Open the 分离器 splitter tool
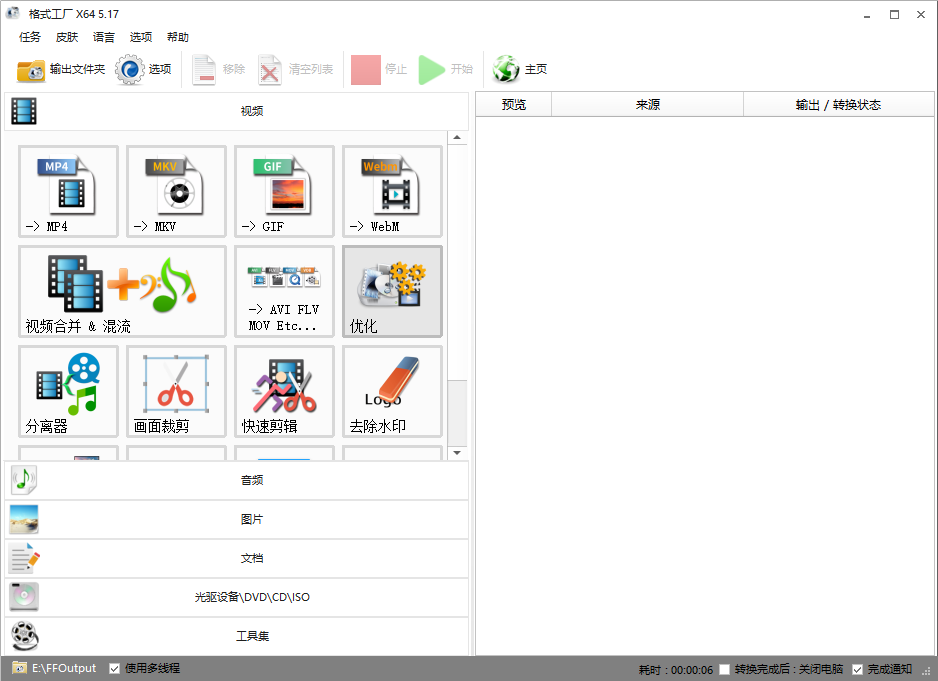Image resolution: width=938 pixels, height=681 pixels. click(x=68, y=391)
